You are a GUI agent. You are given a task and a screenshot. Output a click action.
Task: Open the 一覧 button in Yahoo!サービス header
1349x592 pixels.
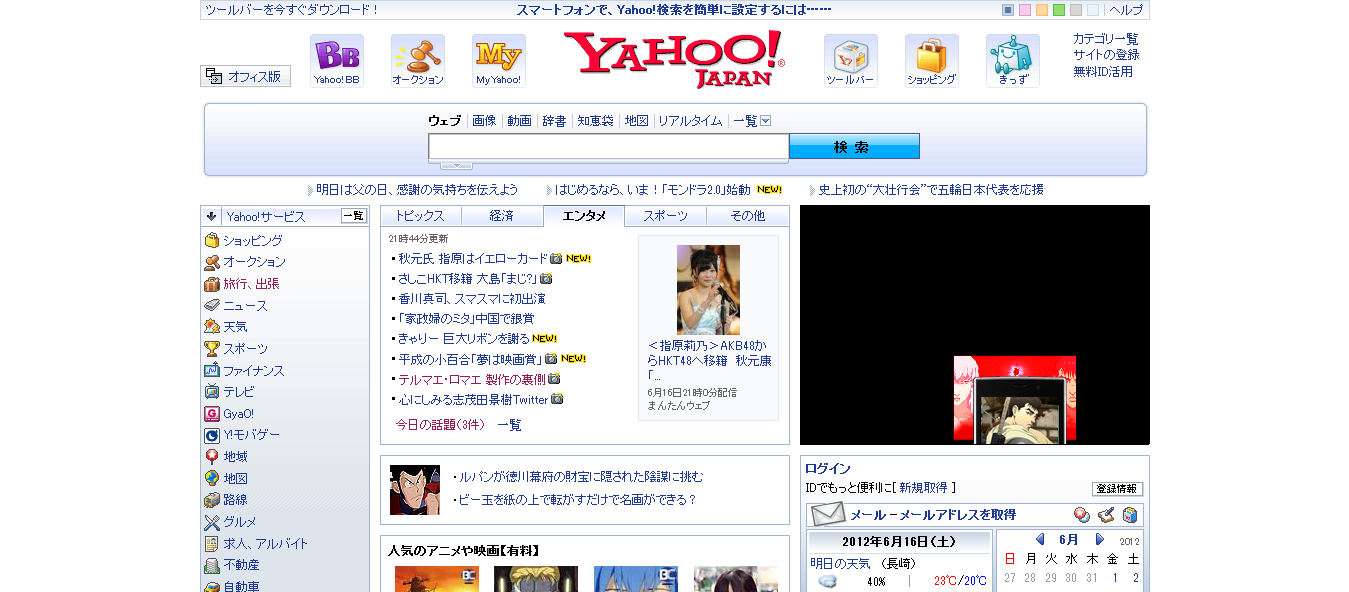point(354,216)
